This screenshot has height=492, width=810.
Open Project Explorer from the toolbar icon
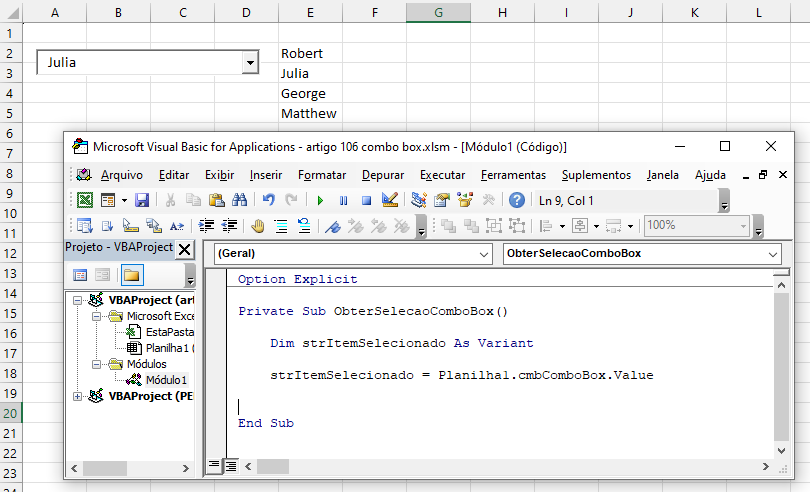pyautogui.click(x=418, y=201)
